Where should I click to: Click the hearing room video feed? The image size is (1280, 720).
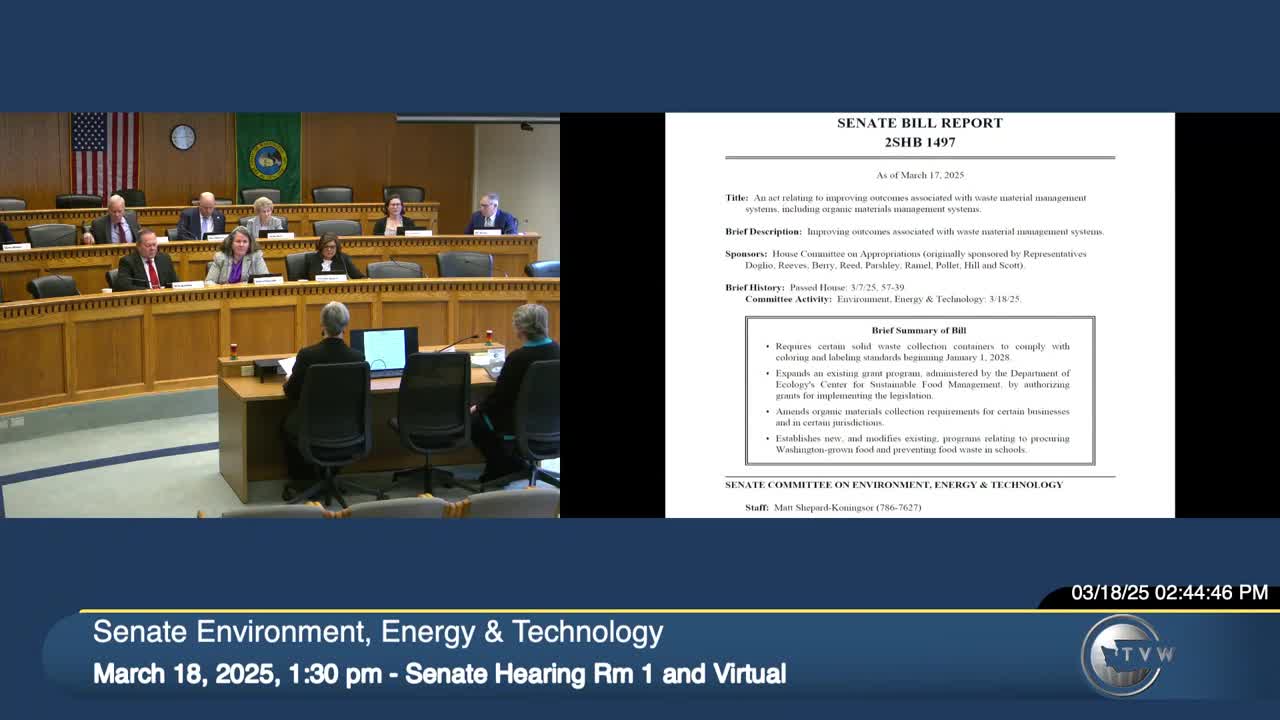pyautogui.click(x=280, y=315)
